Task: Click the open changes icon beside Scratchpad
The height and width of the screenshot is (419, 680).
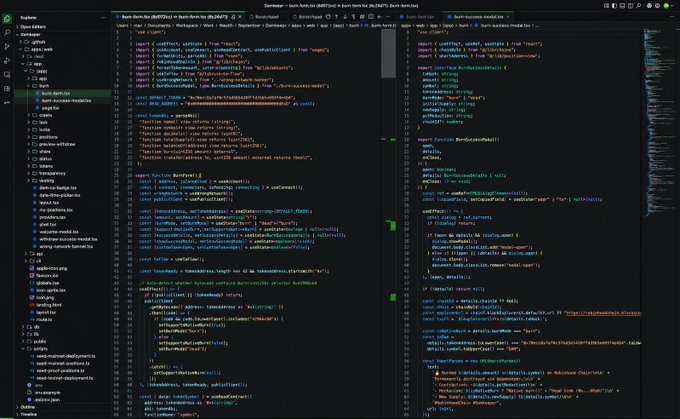Action: coord(328,17)
